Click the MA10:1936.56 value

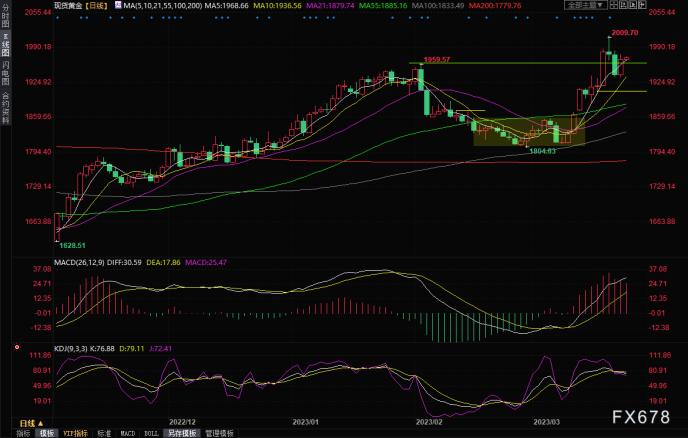point(278,6)
